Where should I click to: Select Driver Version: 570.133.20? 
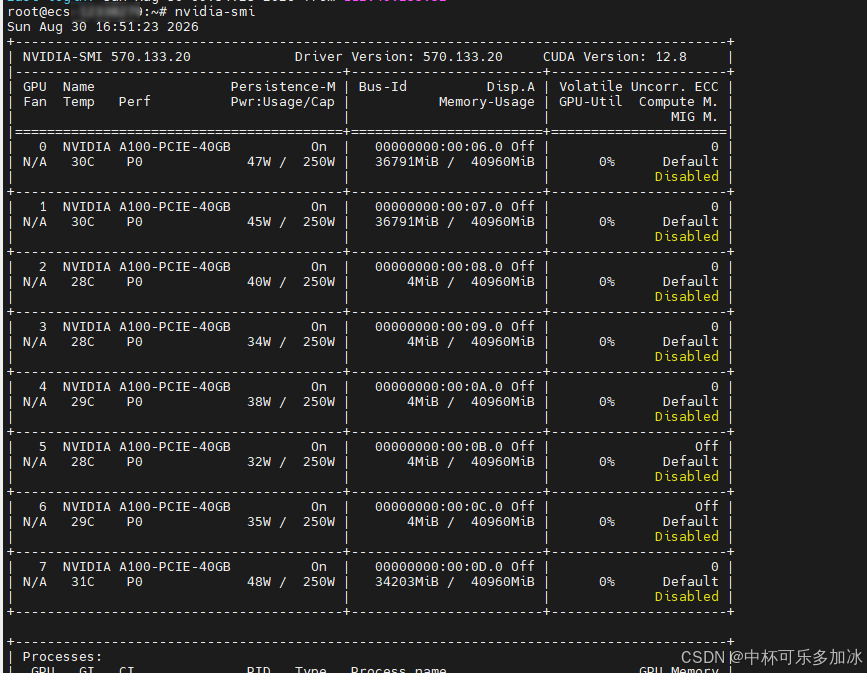399,56
